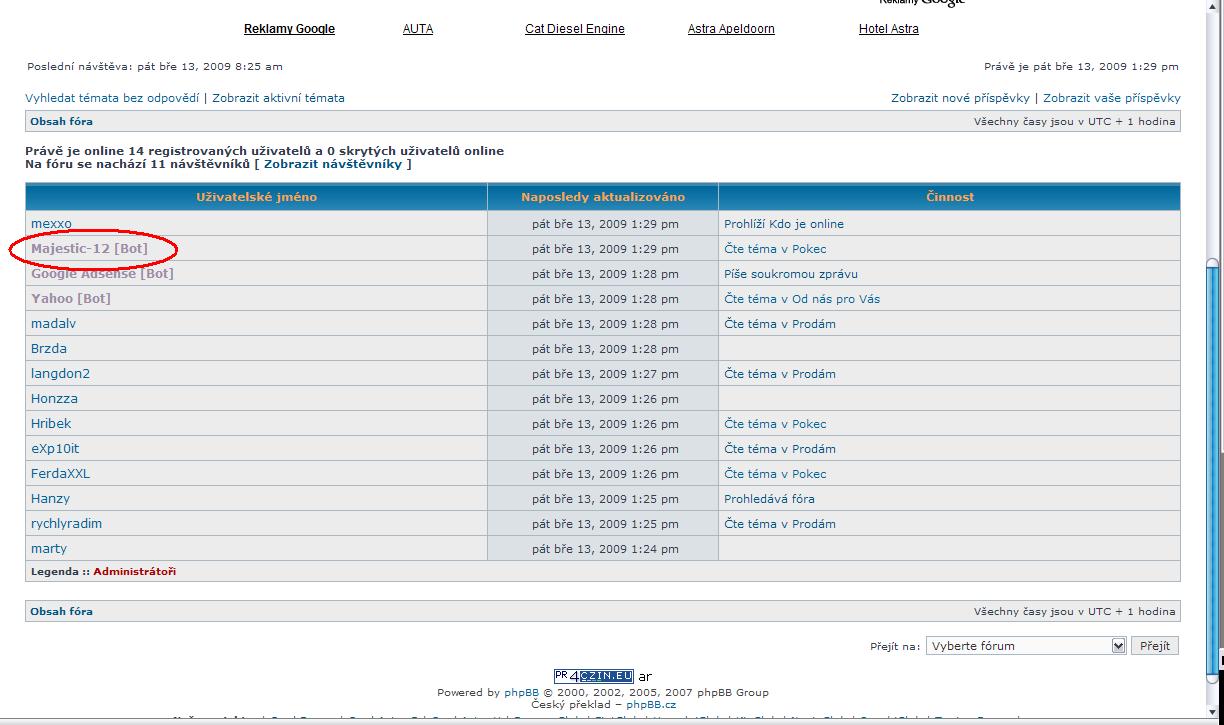This screenshot has height=725, width=1224.
Task: Open the Reklamy Google link
Action: pyautogui.click(x=289, y=29)
